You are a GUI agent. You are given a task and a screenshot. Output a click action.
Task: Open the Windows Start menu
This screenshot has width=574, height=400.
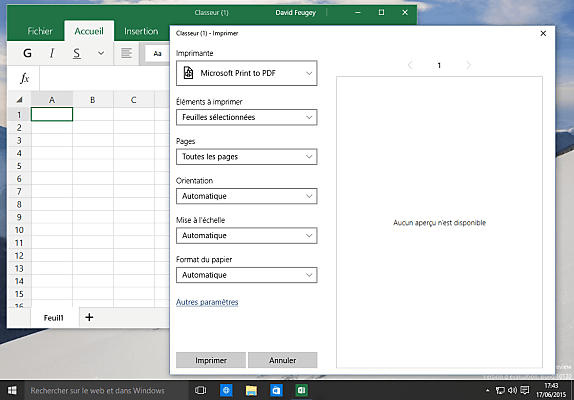pos(12,390)
